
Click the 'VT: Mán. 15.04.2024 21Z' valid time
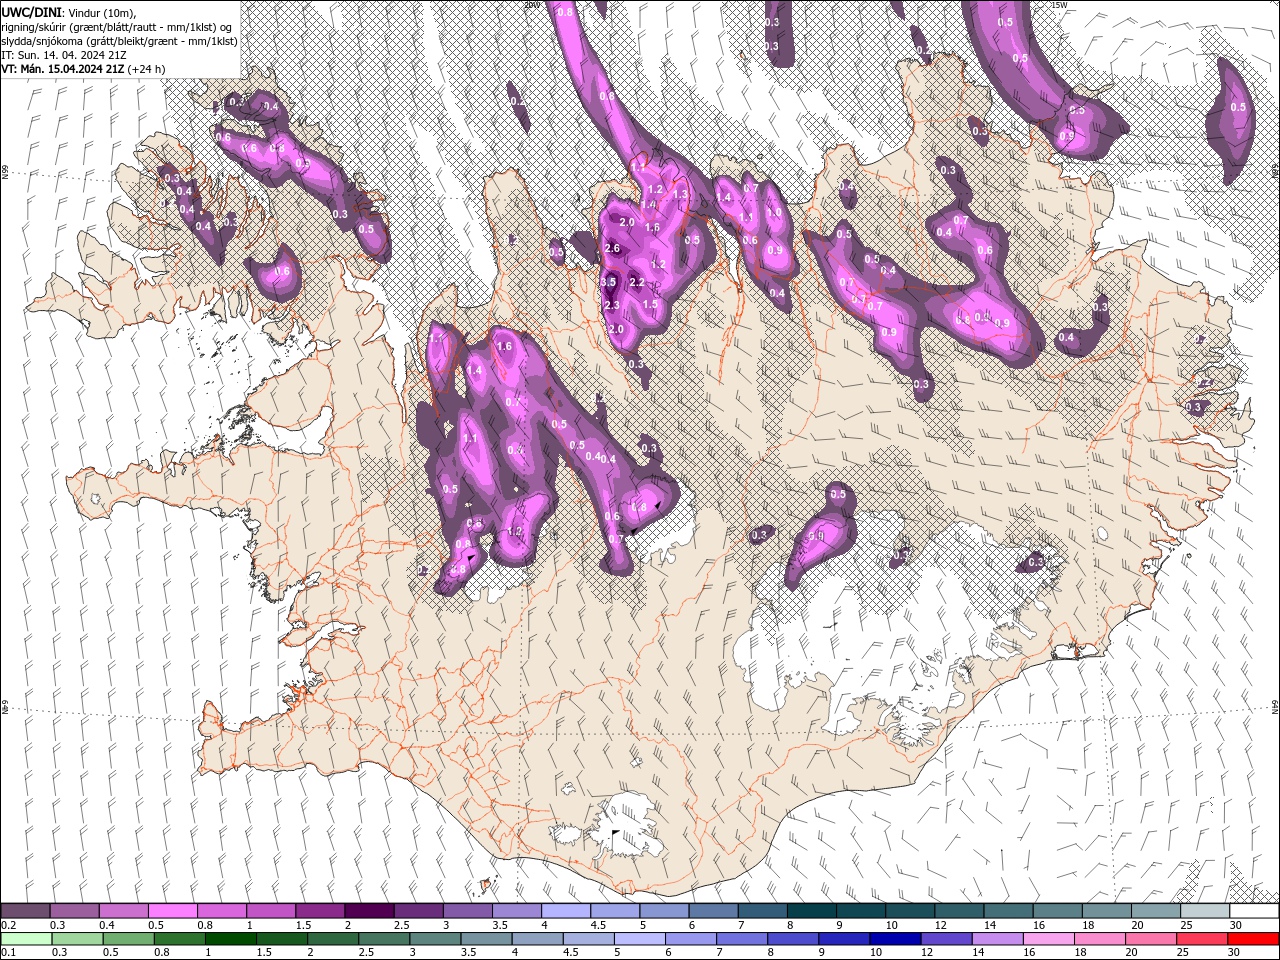[x=62, y=68]
